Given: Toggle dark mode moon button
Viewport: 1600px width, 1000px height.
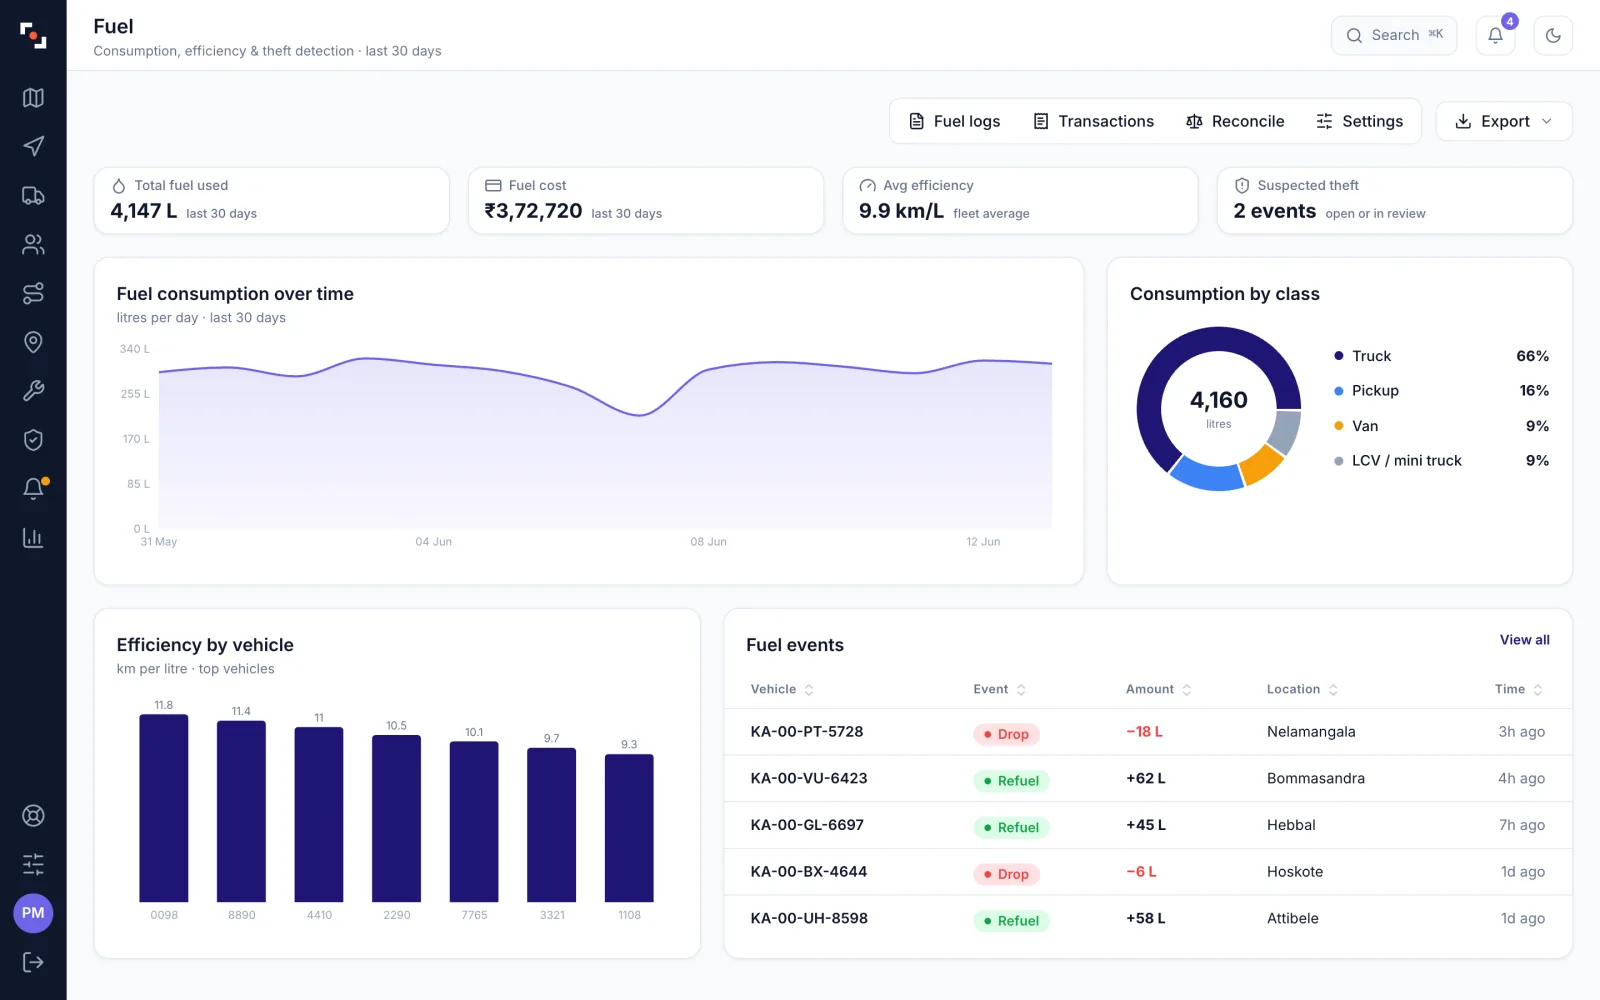Looking at the screenshot, I should (1553, 36).
